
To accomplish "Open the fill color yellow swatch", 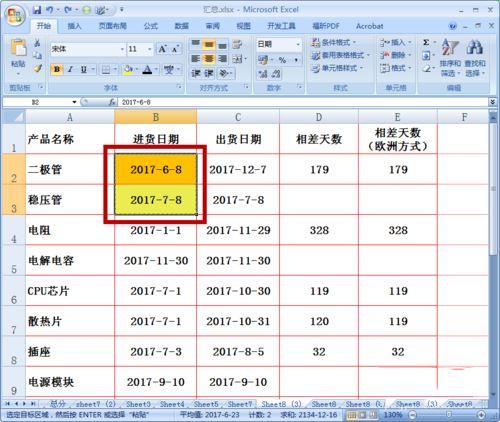I will coord(127,70).
